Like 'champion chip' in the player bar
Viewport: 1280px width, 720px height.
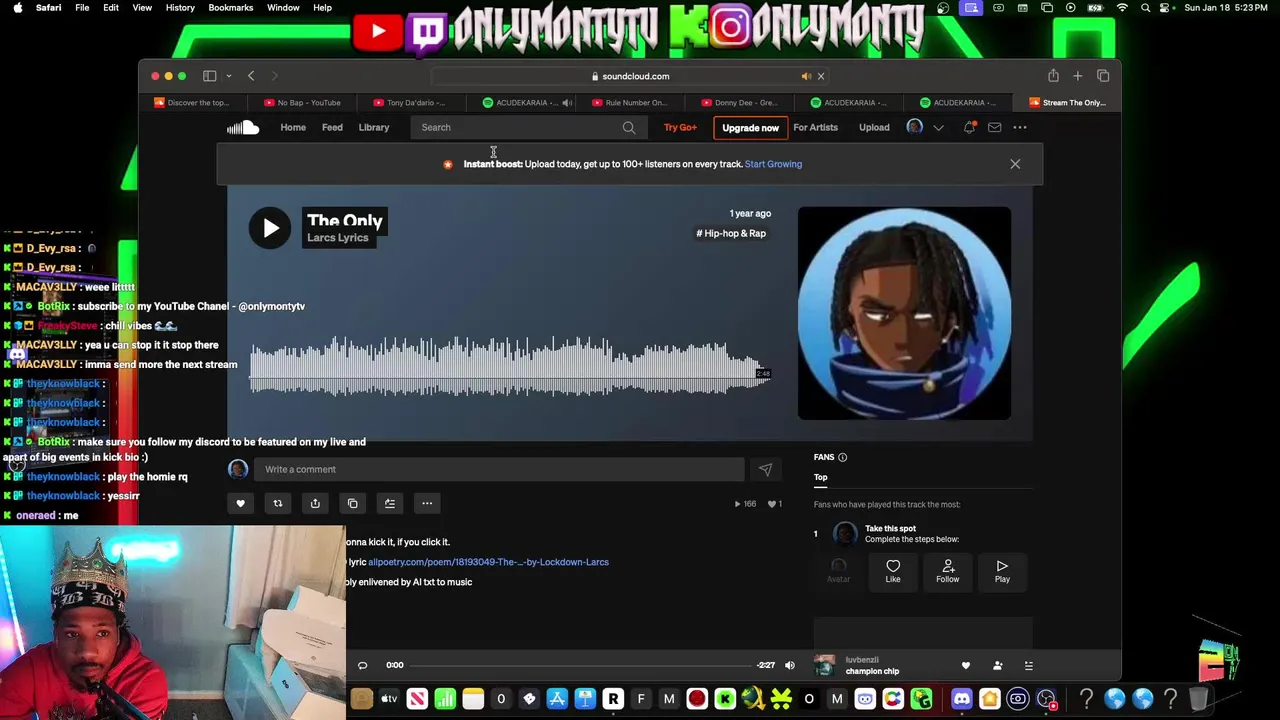click(x=966, y=665)
